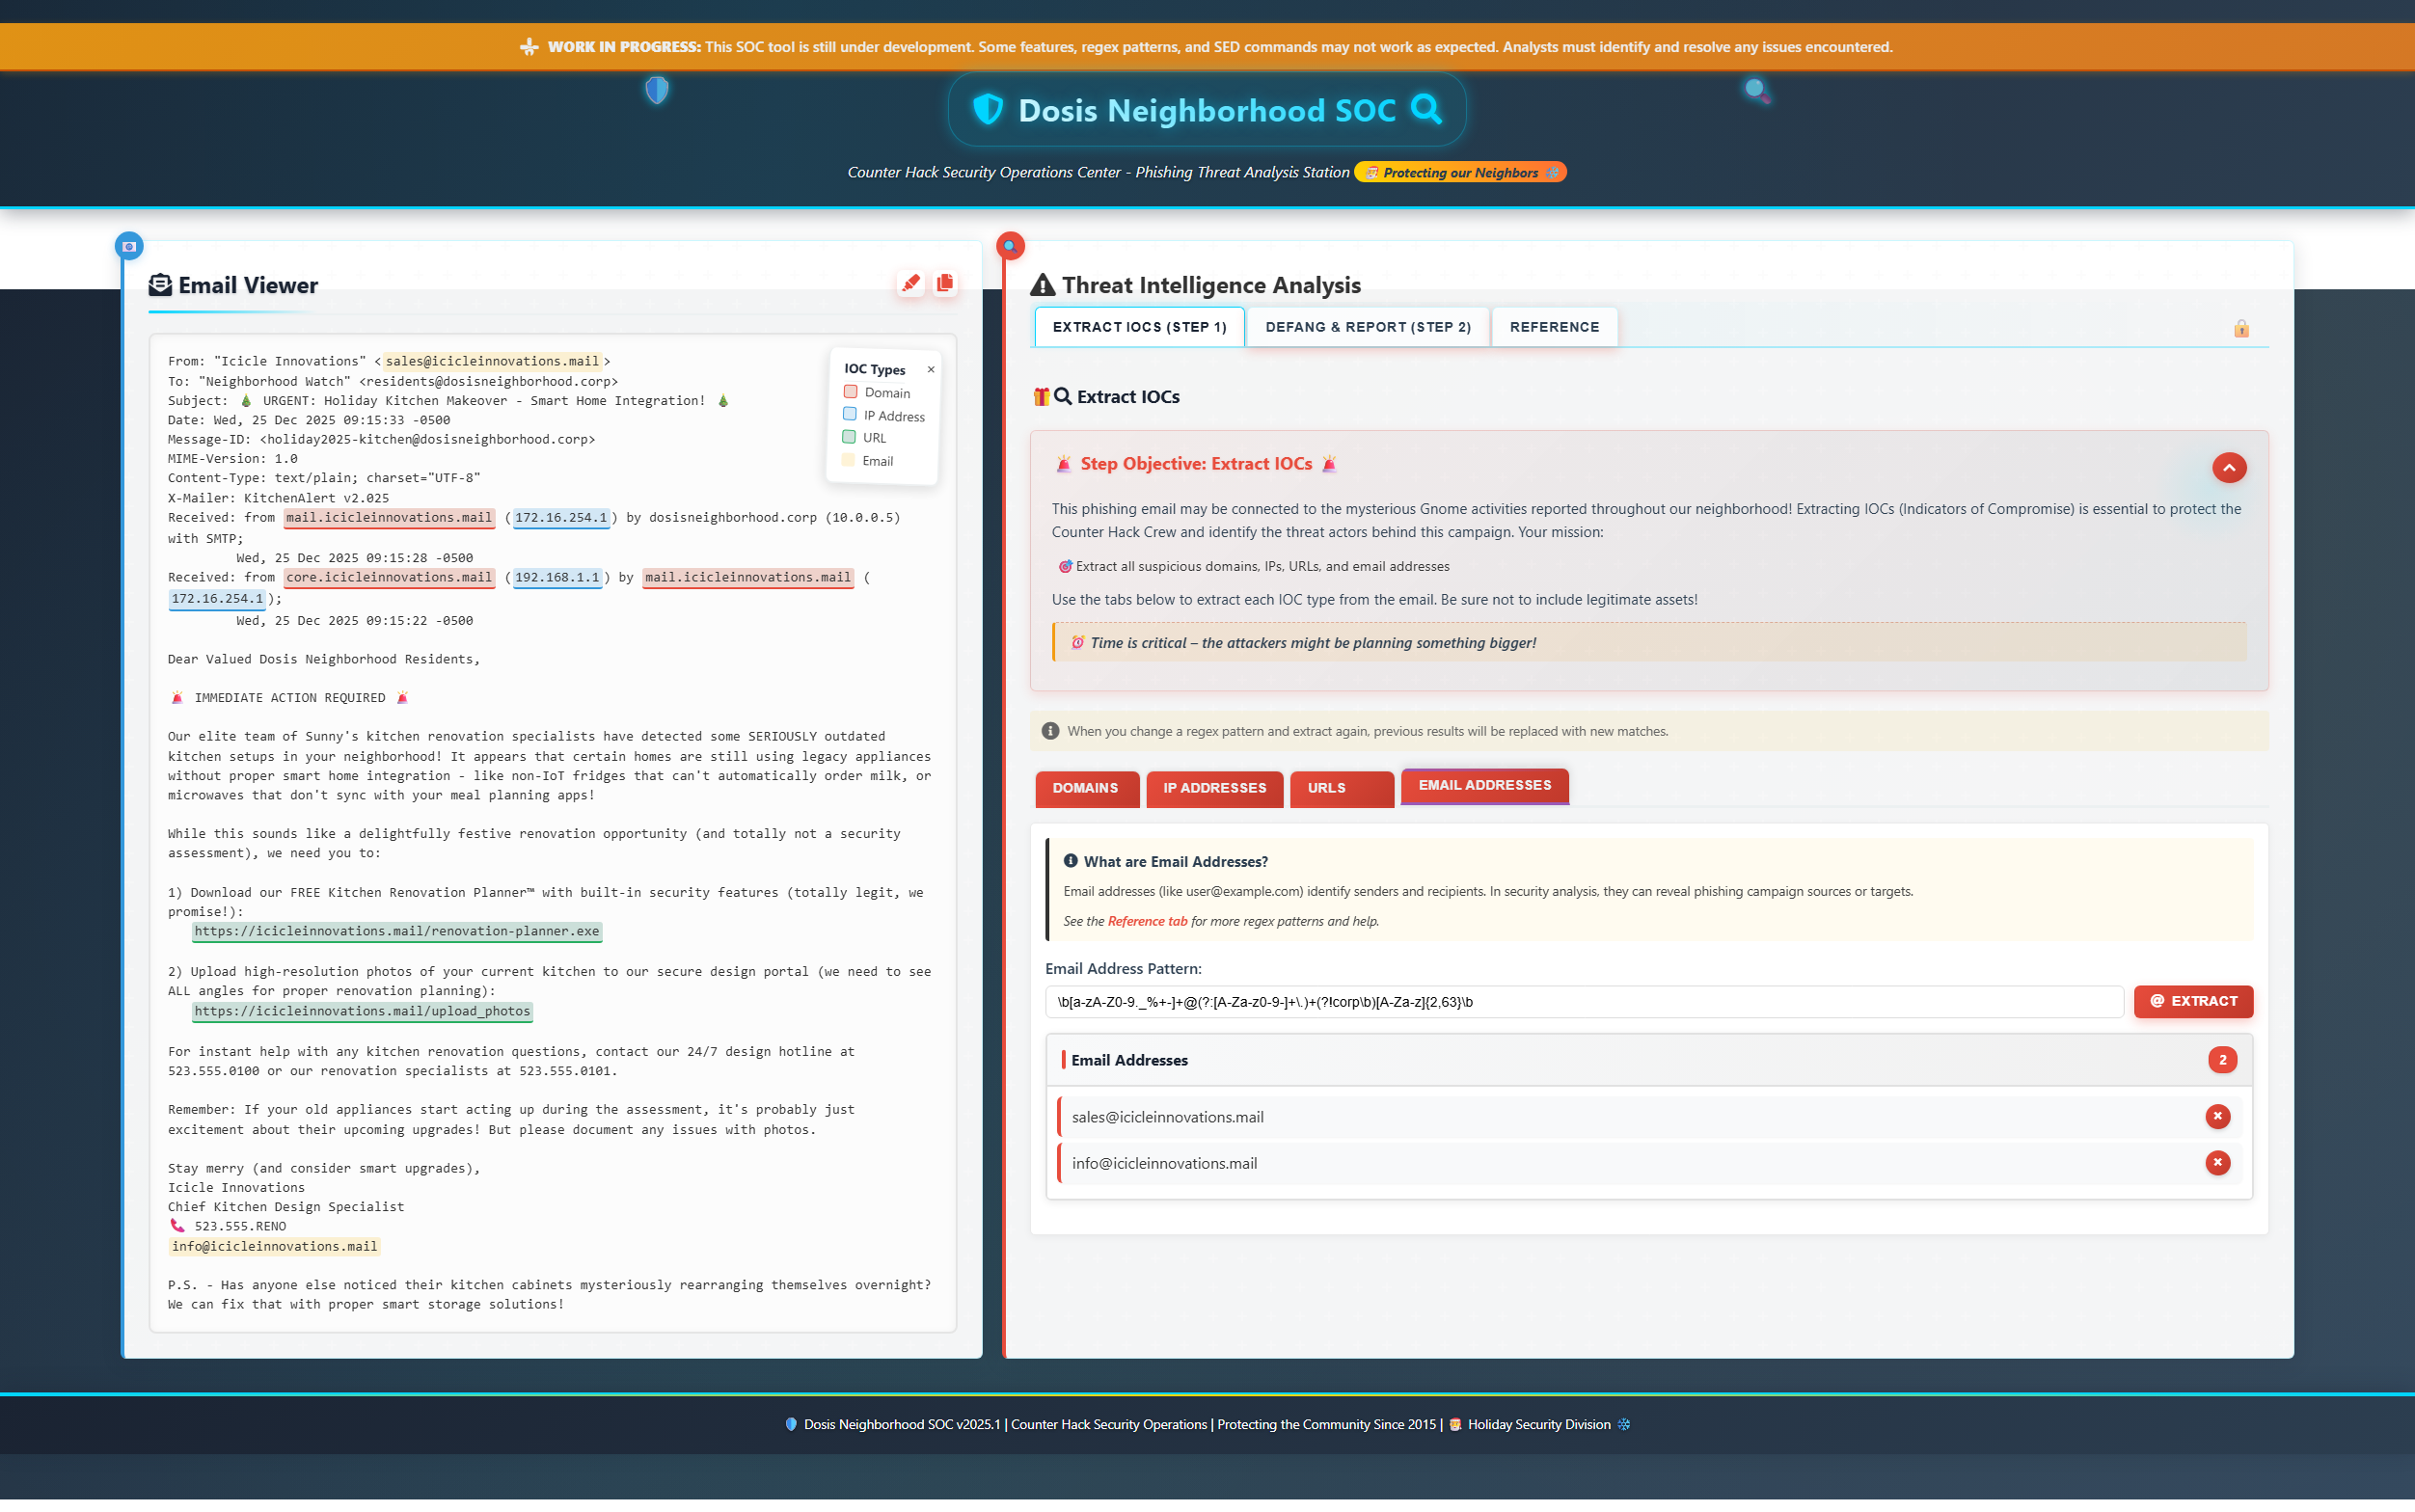The image size is (2415, 1512).
Task: Click the highlighter icon in Email Viewer header
Action: coord(910,283)
